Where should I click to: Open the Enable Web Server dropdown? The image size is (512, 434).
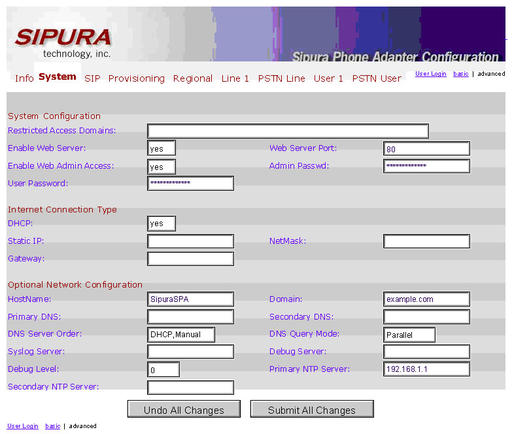pos(161,148)
